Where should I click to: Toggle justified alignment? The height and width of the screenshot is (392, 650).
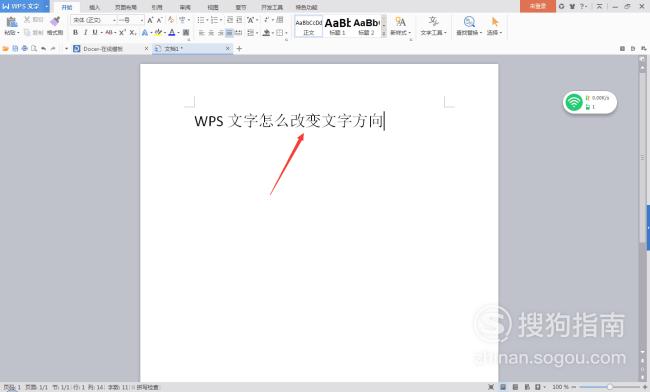click(x=229, y=33)
